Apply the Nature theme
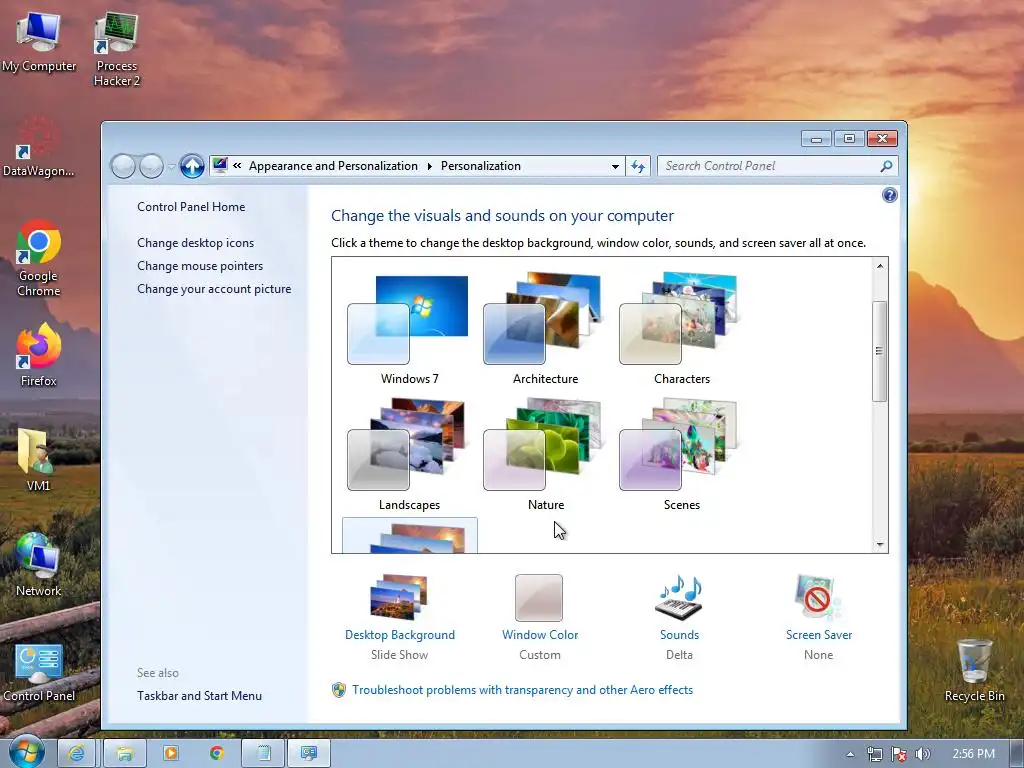 tap(545, 455)
